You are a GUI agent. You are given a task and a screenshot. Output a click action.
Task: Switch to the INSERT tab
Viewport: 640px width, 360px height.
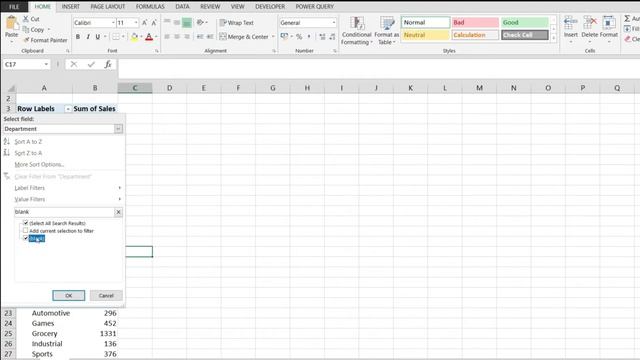71,7
